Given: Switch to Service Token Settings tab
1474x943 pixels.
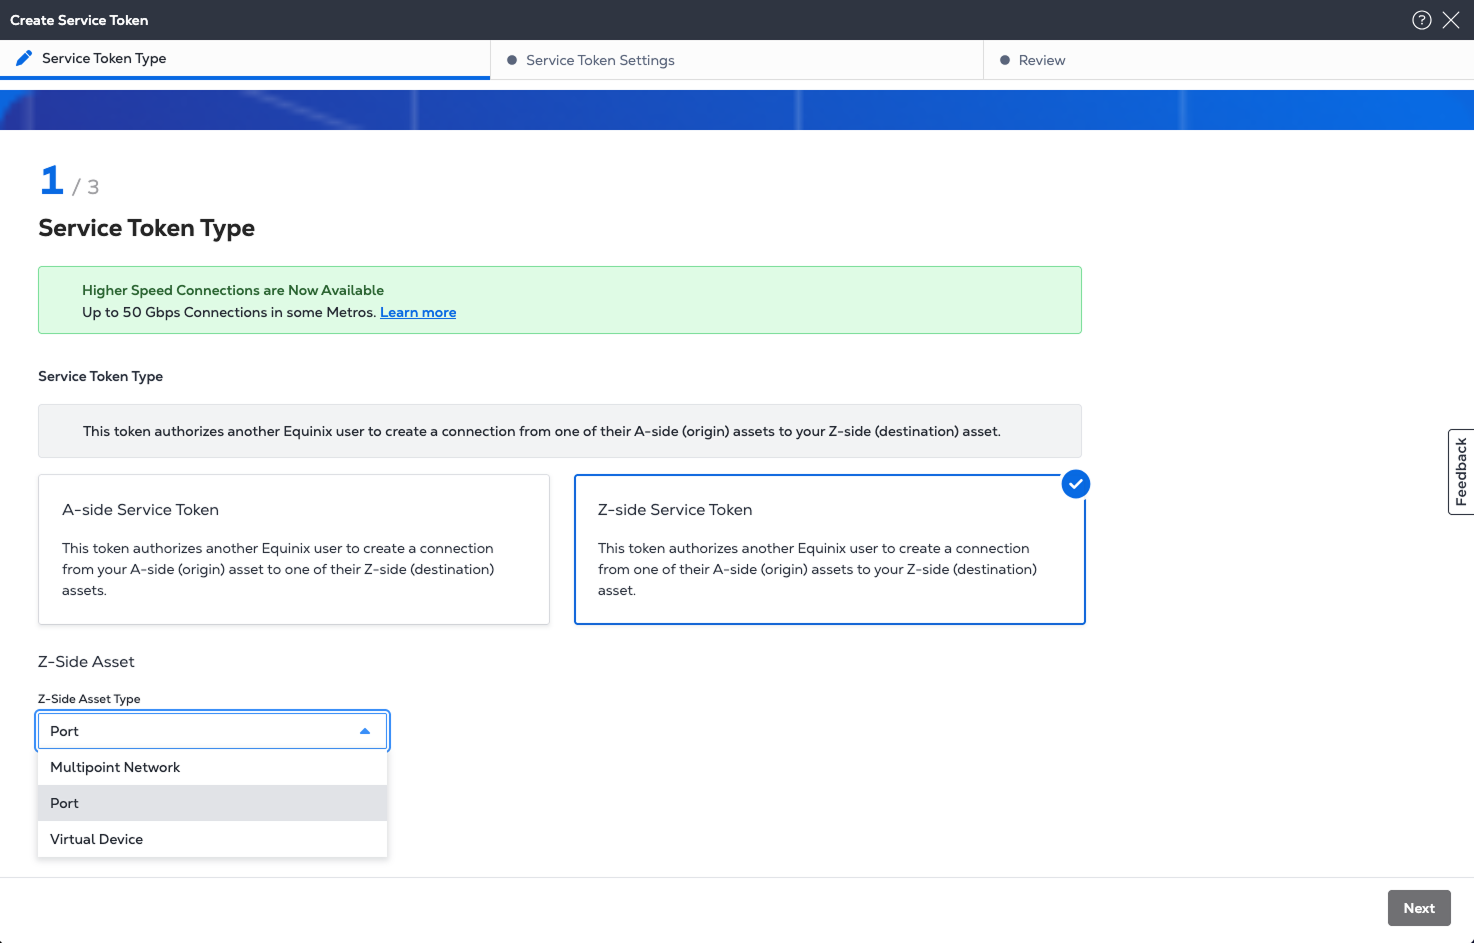Looking at the screenshot, I should coord(600,60).
